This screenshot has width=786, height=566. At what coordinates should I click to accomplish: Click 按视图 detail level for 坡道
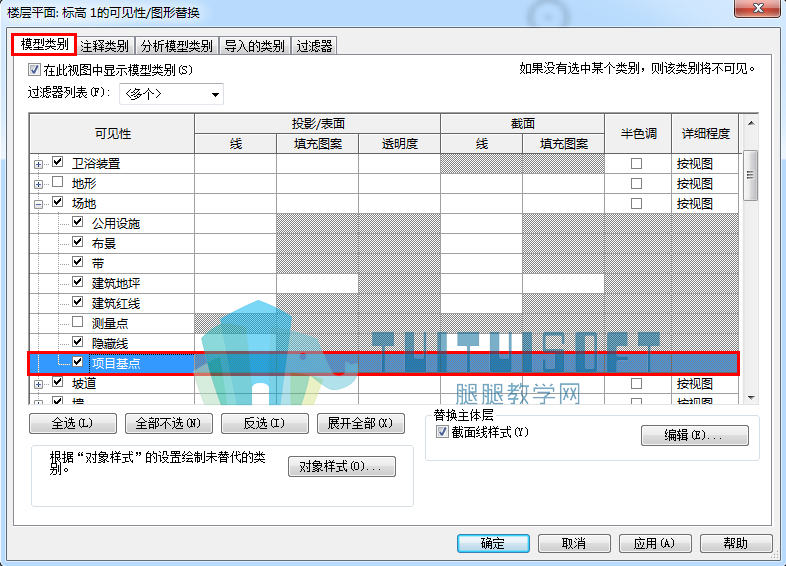pos(705,384)
